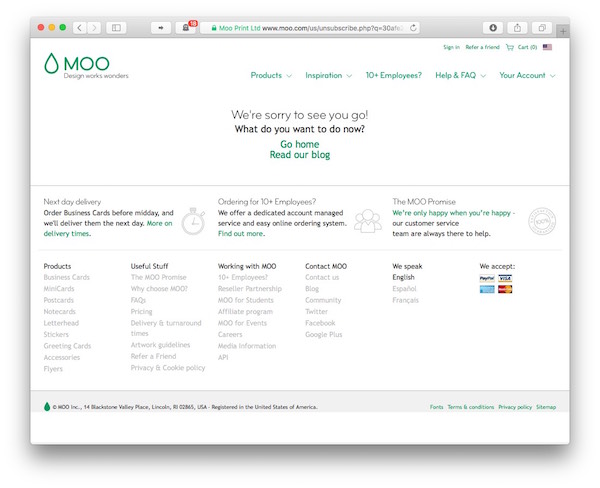The image size is (600, 488).
Task: Click the Read our blog link
Action: 300,155
